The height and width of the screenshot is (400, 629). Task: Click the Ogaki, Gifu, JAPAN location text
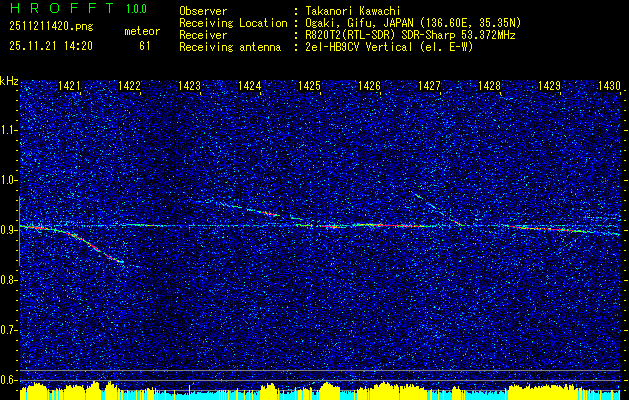[x=413, y=23]
